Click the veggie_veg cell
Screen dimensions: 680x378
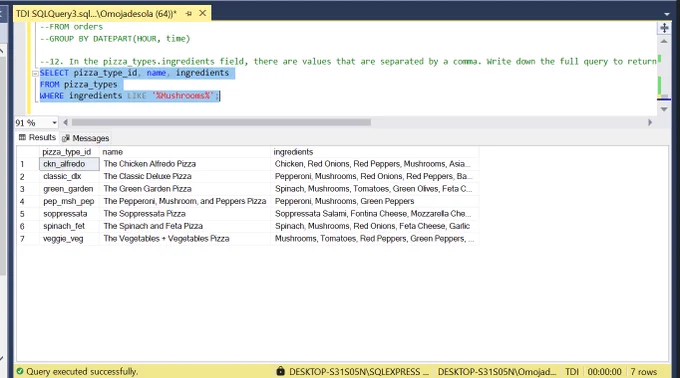69,238
